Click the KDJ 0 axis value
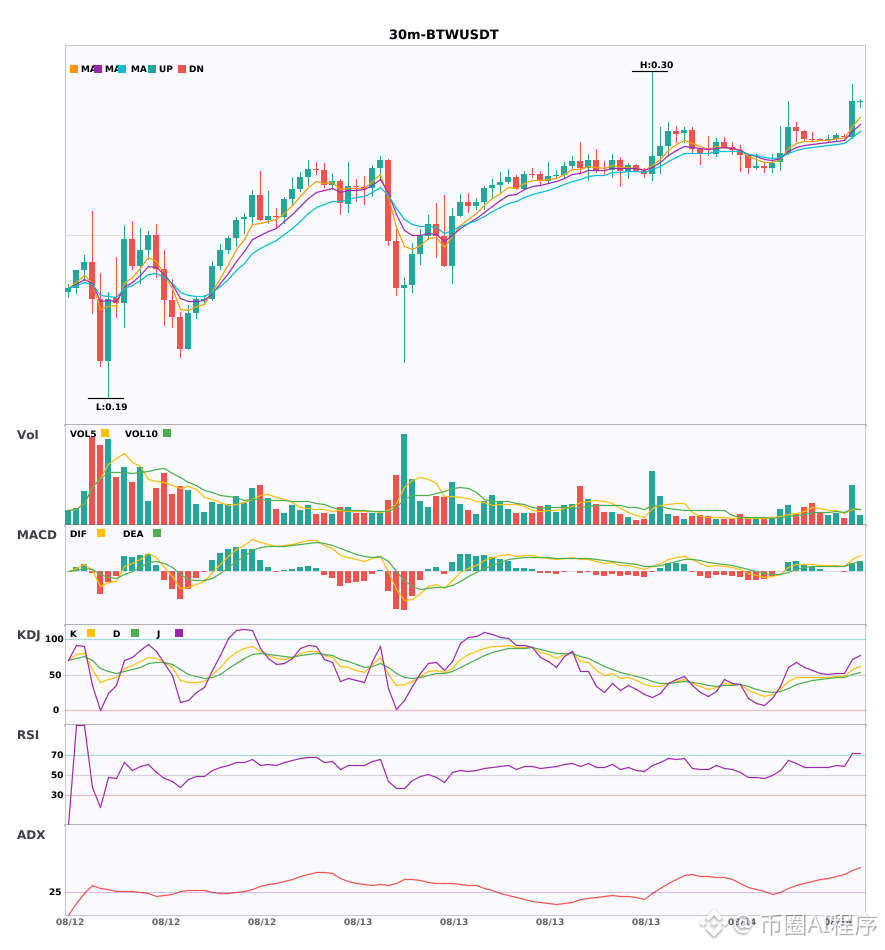 (x=56, y=710)
